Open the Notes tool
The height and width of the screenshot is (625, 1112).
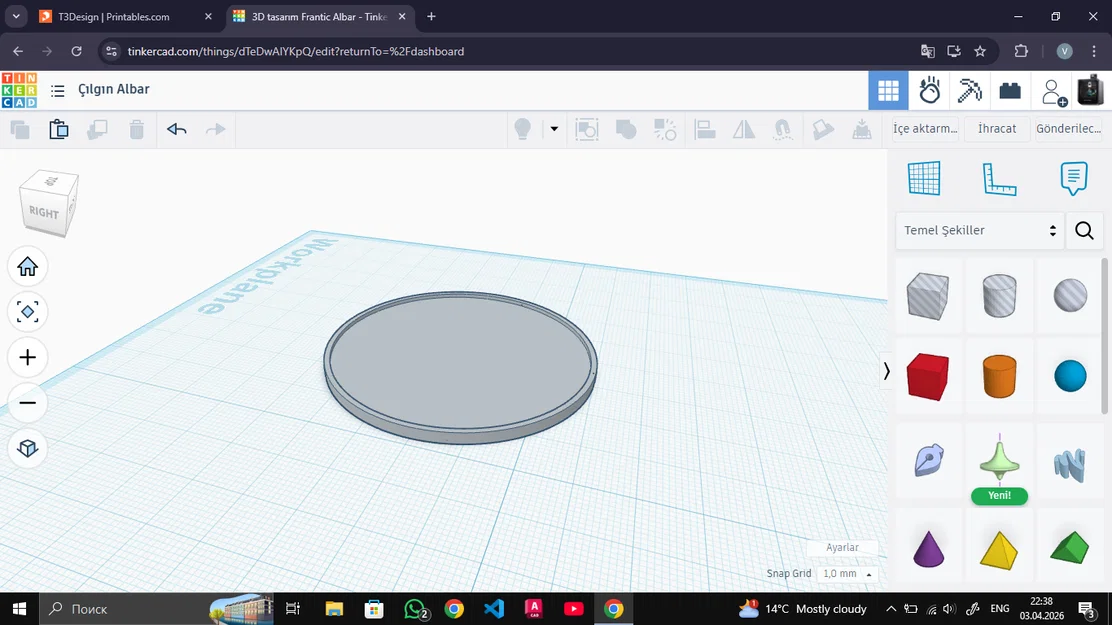pos(1072,177)
